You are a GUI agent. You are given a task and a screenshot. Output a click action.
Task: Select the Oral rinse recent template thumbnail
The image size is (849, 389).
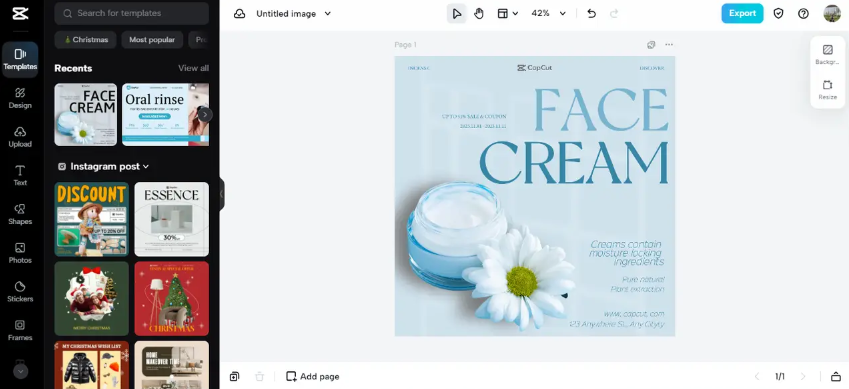tap(165, 114)
